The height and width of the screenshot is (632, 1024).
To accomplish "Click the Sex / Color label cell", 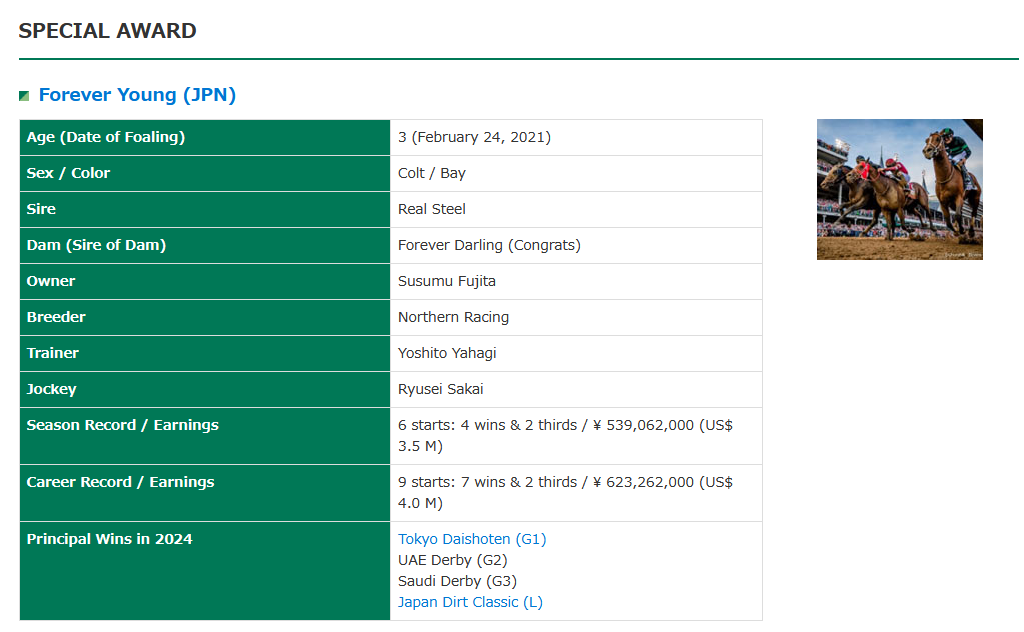I will [205, 173].
